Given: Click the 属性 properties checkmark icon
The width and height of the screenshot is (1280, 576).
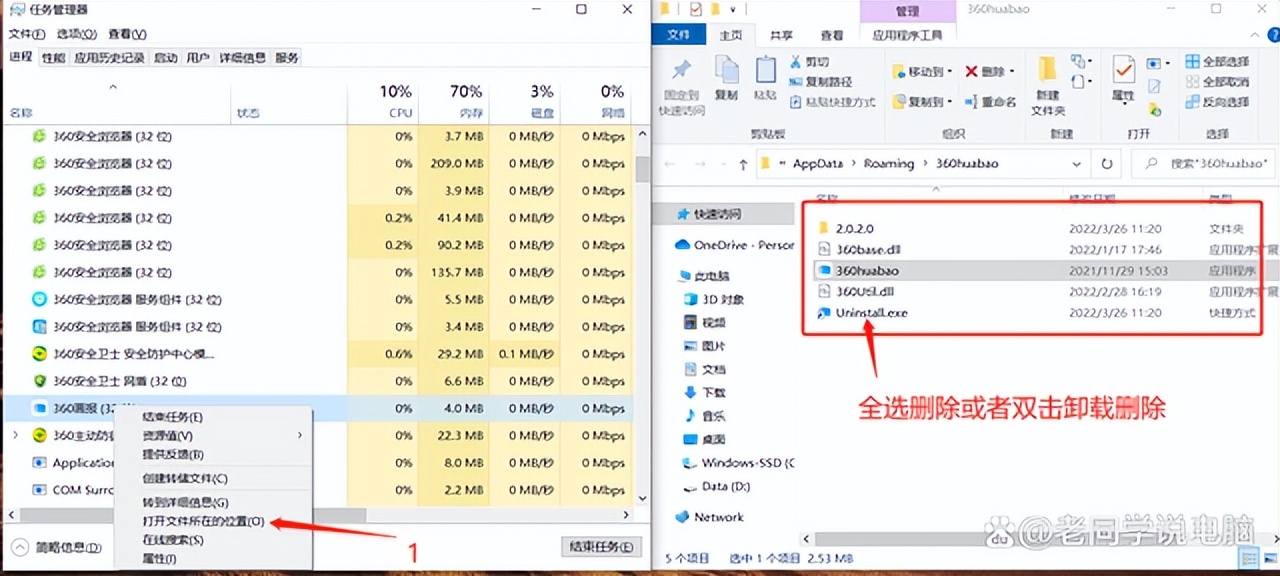Looking at the screenshot, I should pyautogui.click(x=1124, y=70).
